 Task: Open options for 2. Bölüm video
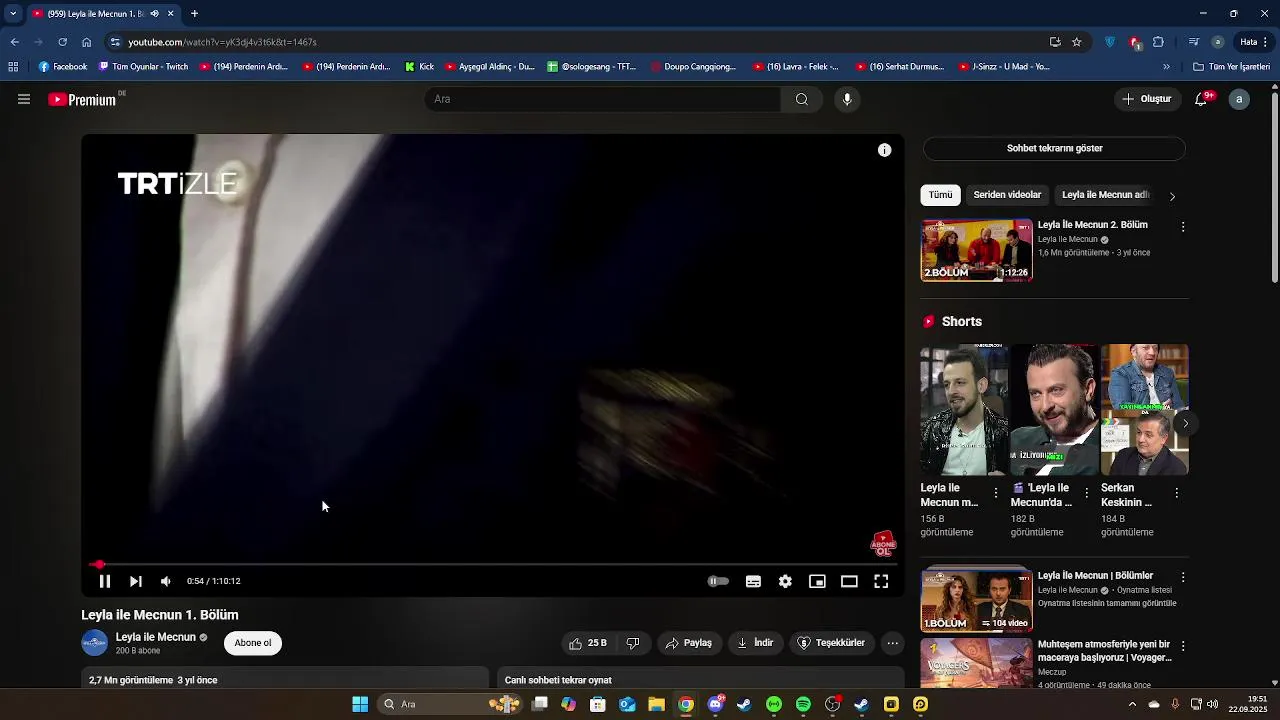1183,227
